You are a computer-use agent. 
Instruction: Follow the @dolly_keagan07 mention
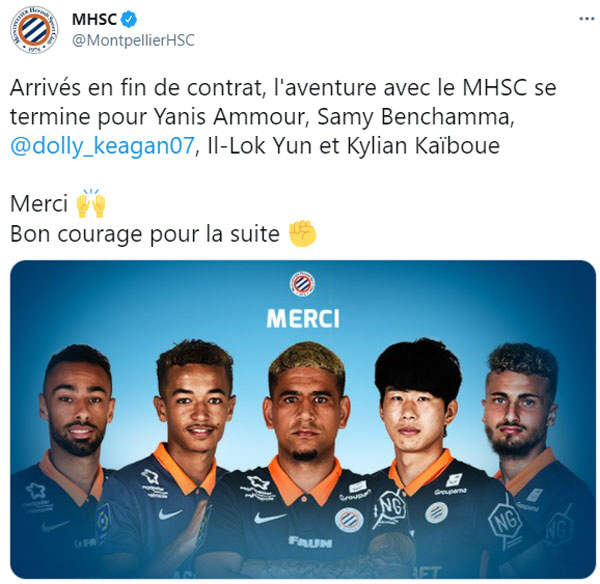point(102,146)
